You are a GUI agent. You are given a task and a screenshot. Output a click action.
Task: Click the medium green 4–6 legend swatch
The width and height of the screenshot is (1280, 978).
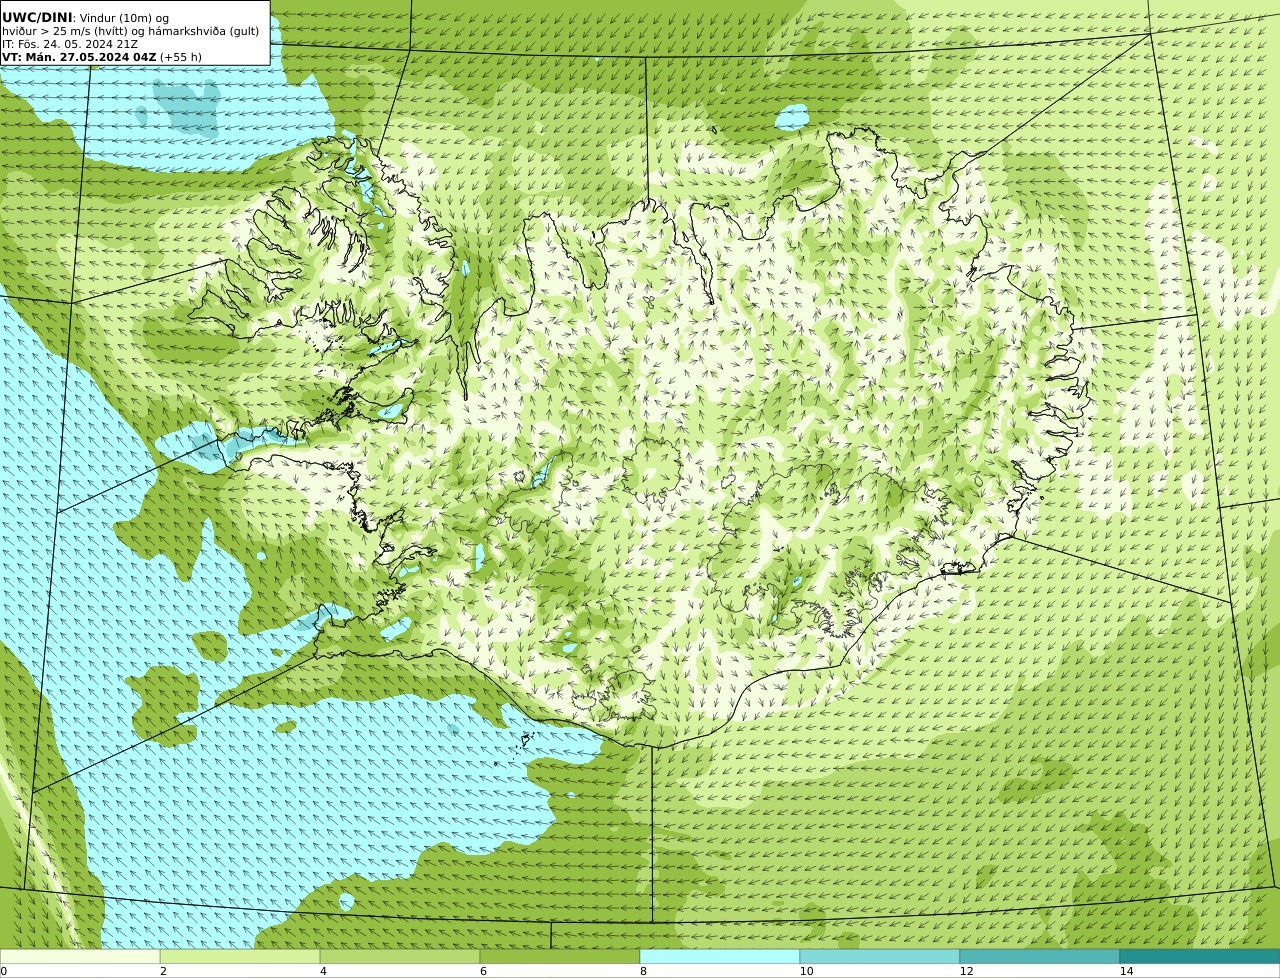tap(400, 956)
